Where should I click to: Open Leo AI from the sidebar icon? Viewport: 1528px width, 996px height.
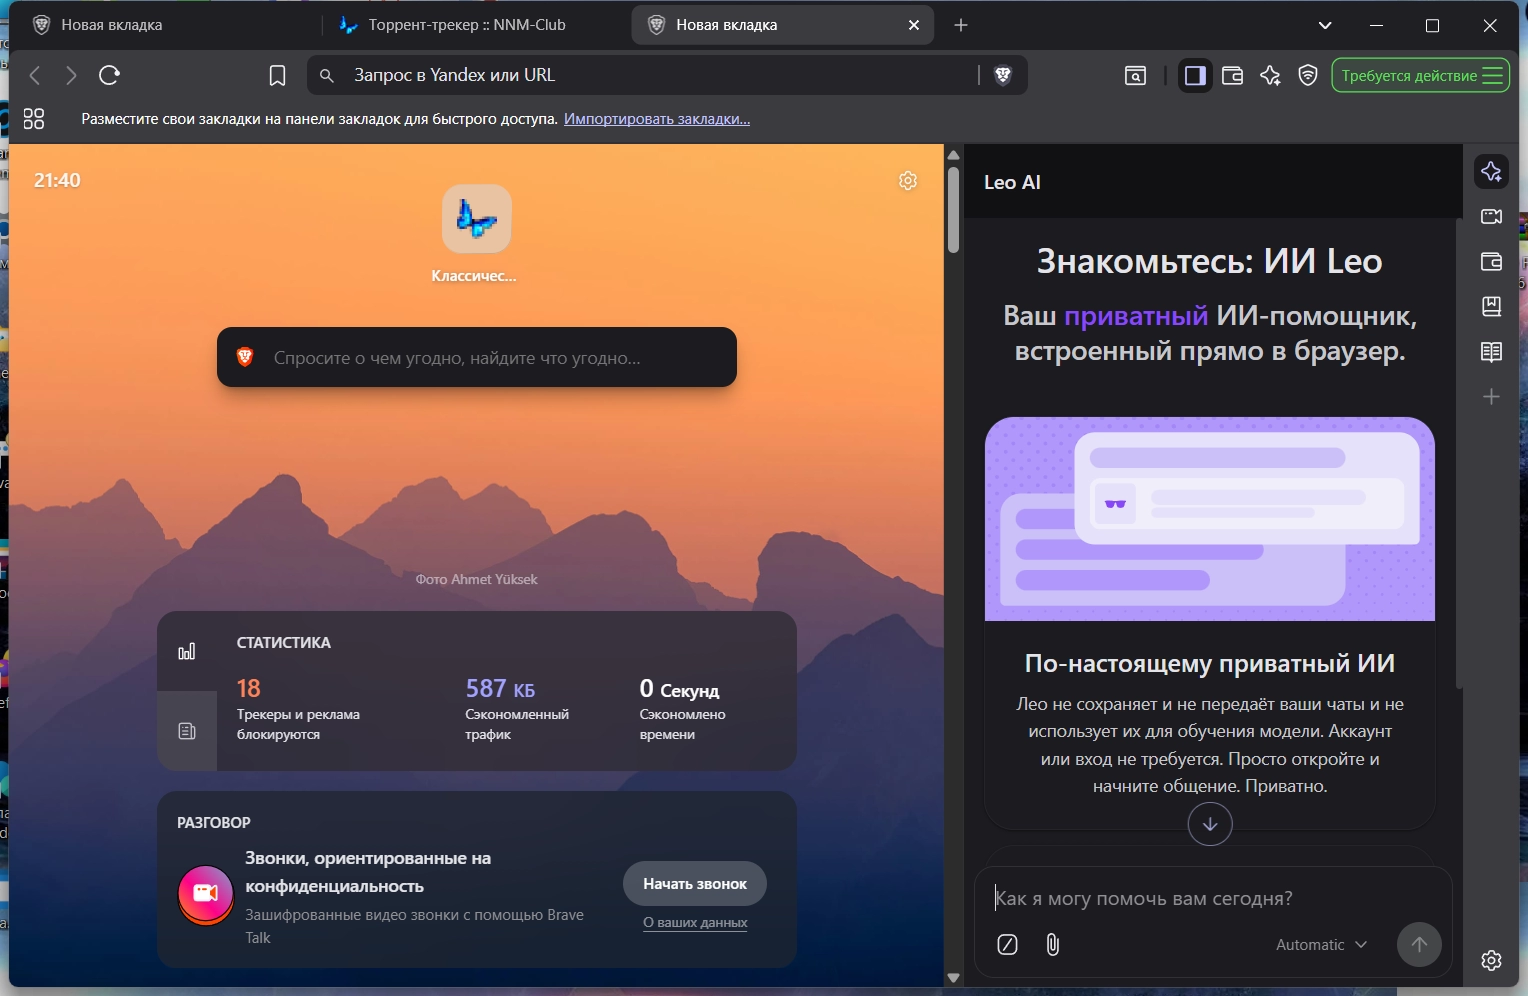click(1491, 172)
